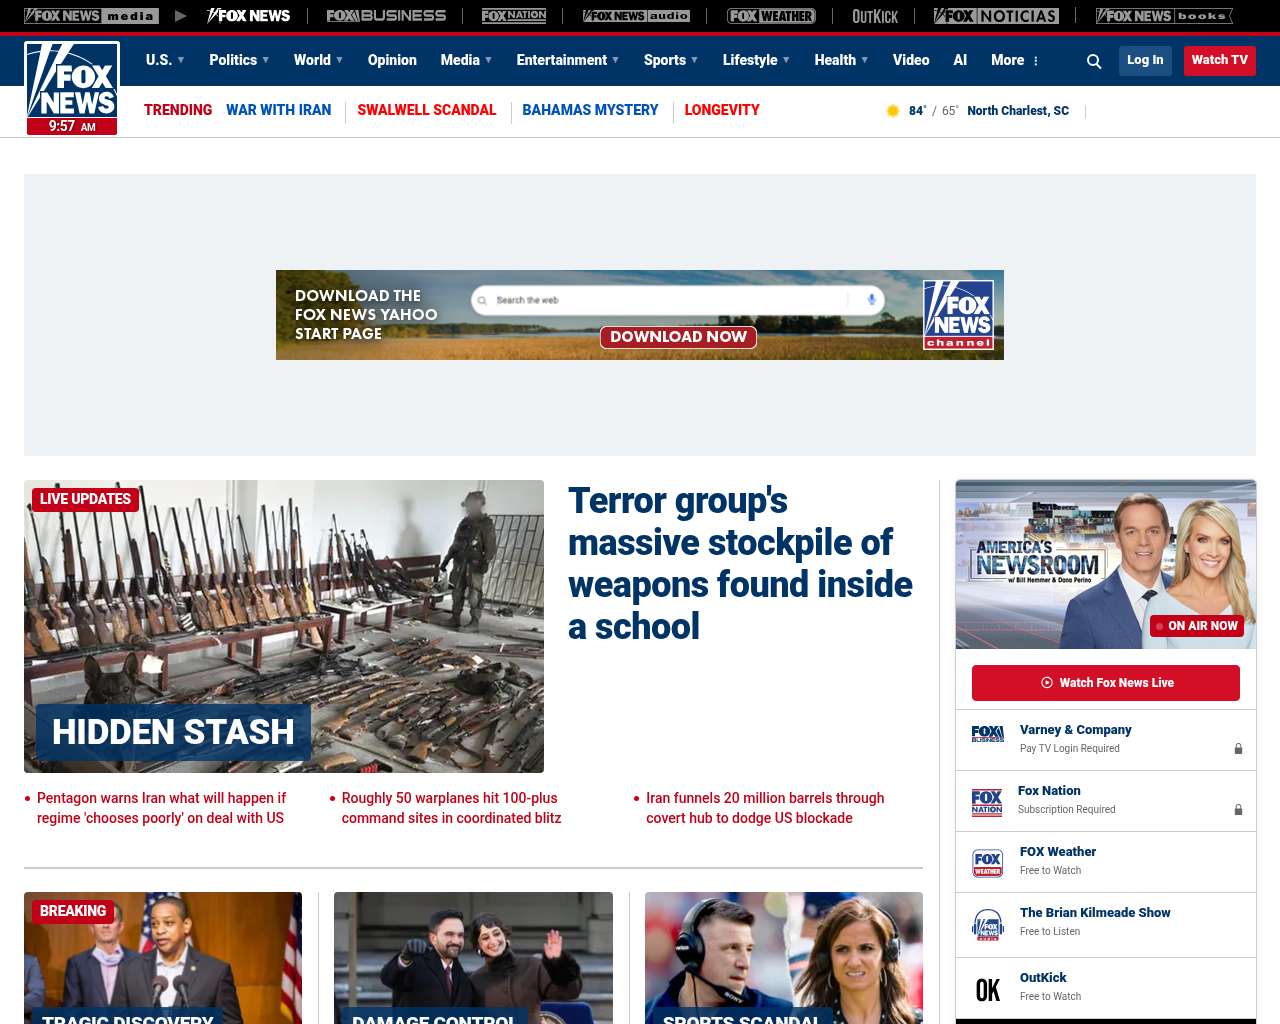Click the Fox News home logo
Viewport: 1280px width, 1024px height.
click(72, 88)
